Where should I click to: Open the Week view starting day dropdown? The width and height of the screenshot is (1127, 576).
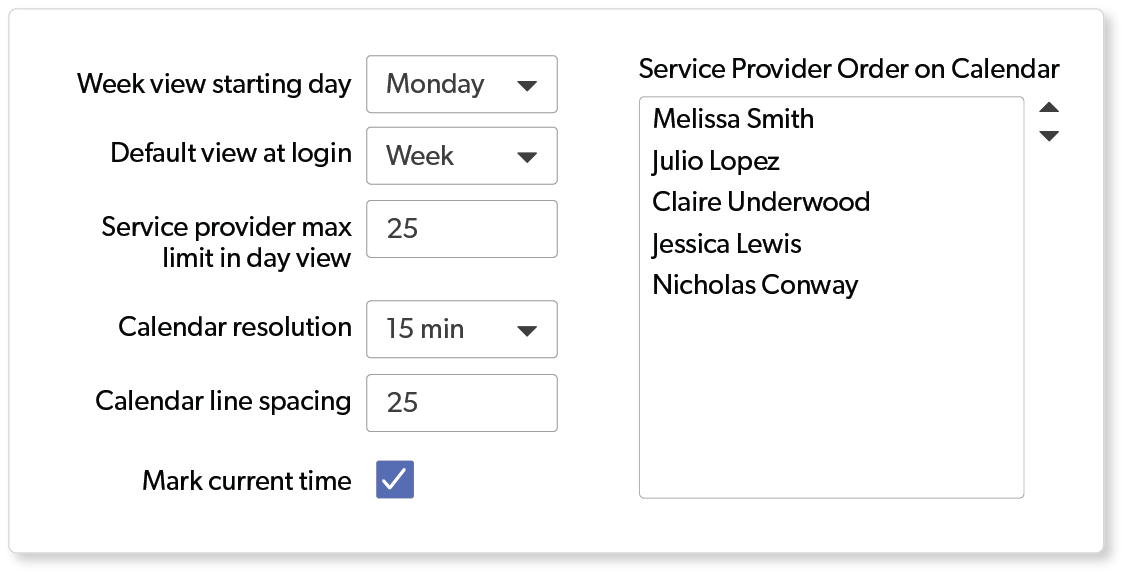tap(461, 84)
